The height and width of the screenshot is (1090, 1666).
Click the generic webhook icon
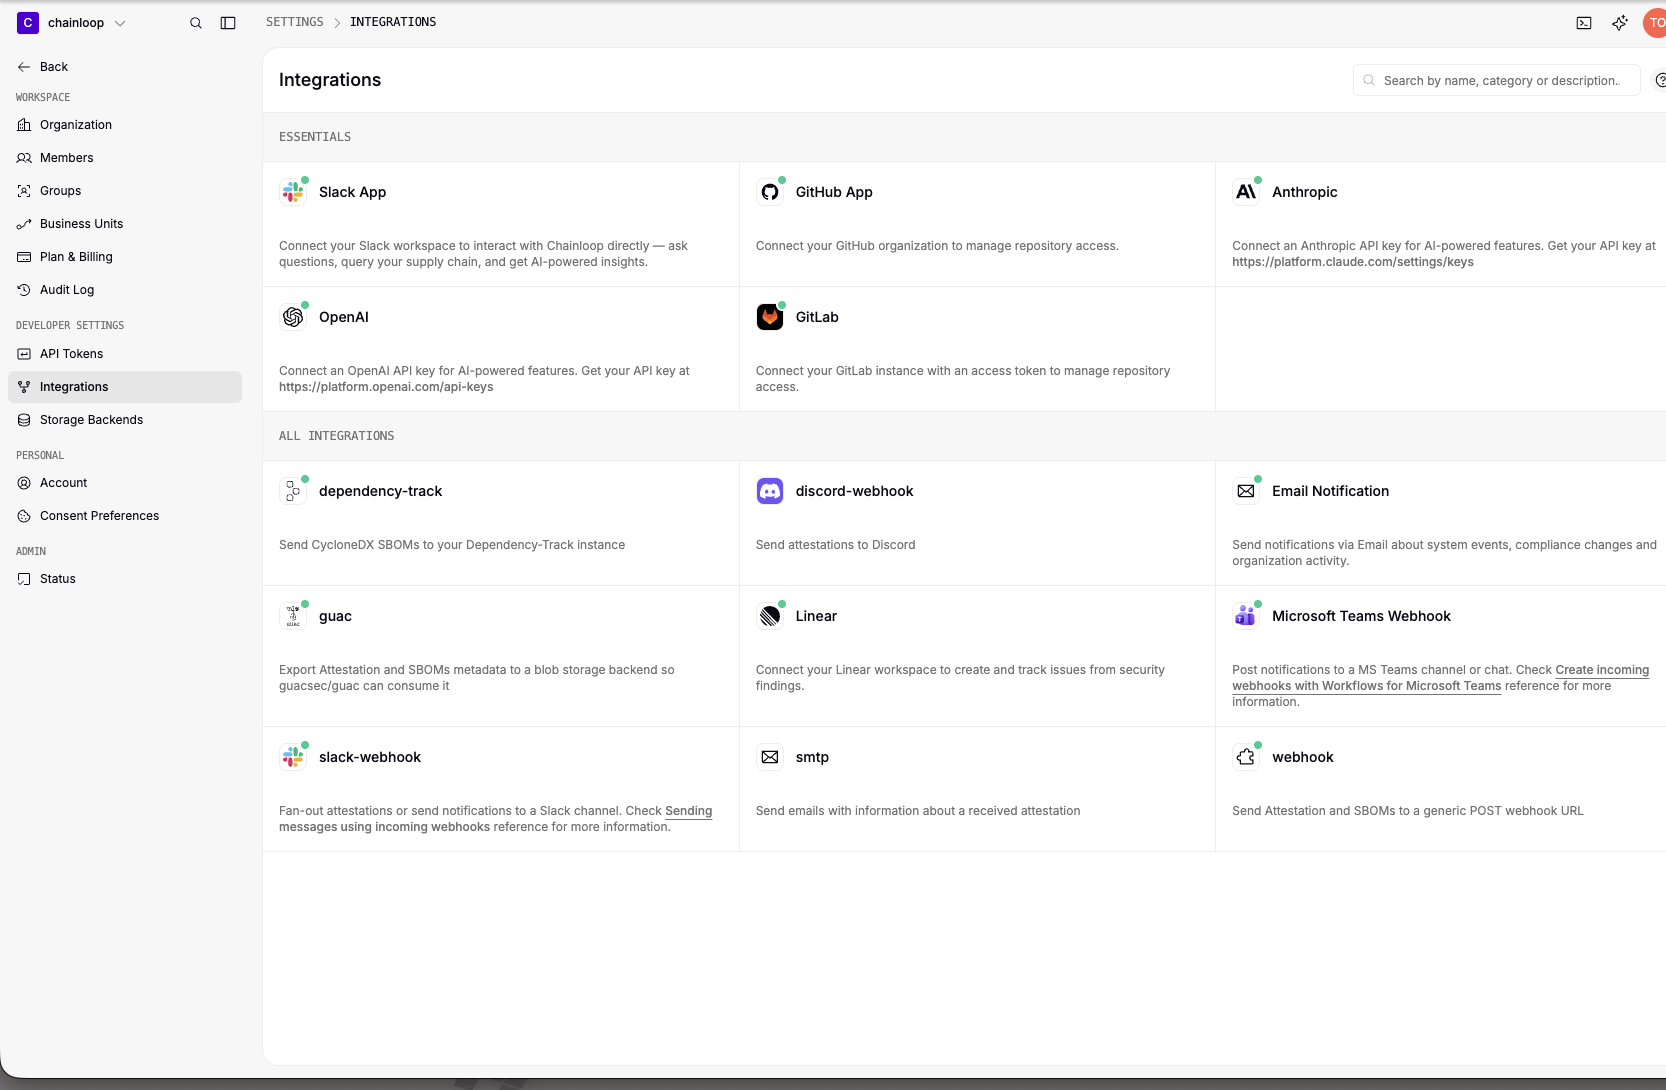click(1246, 757)
